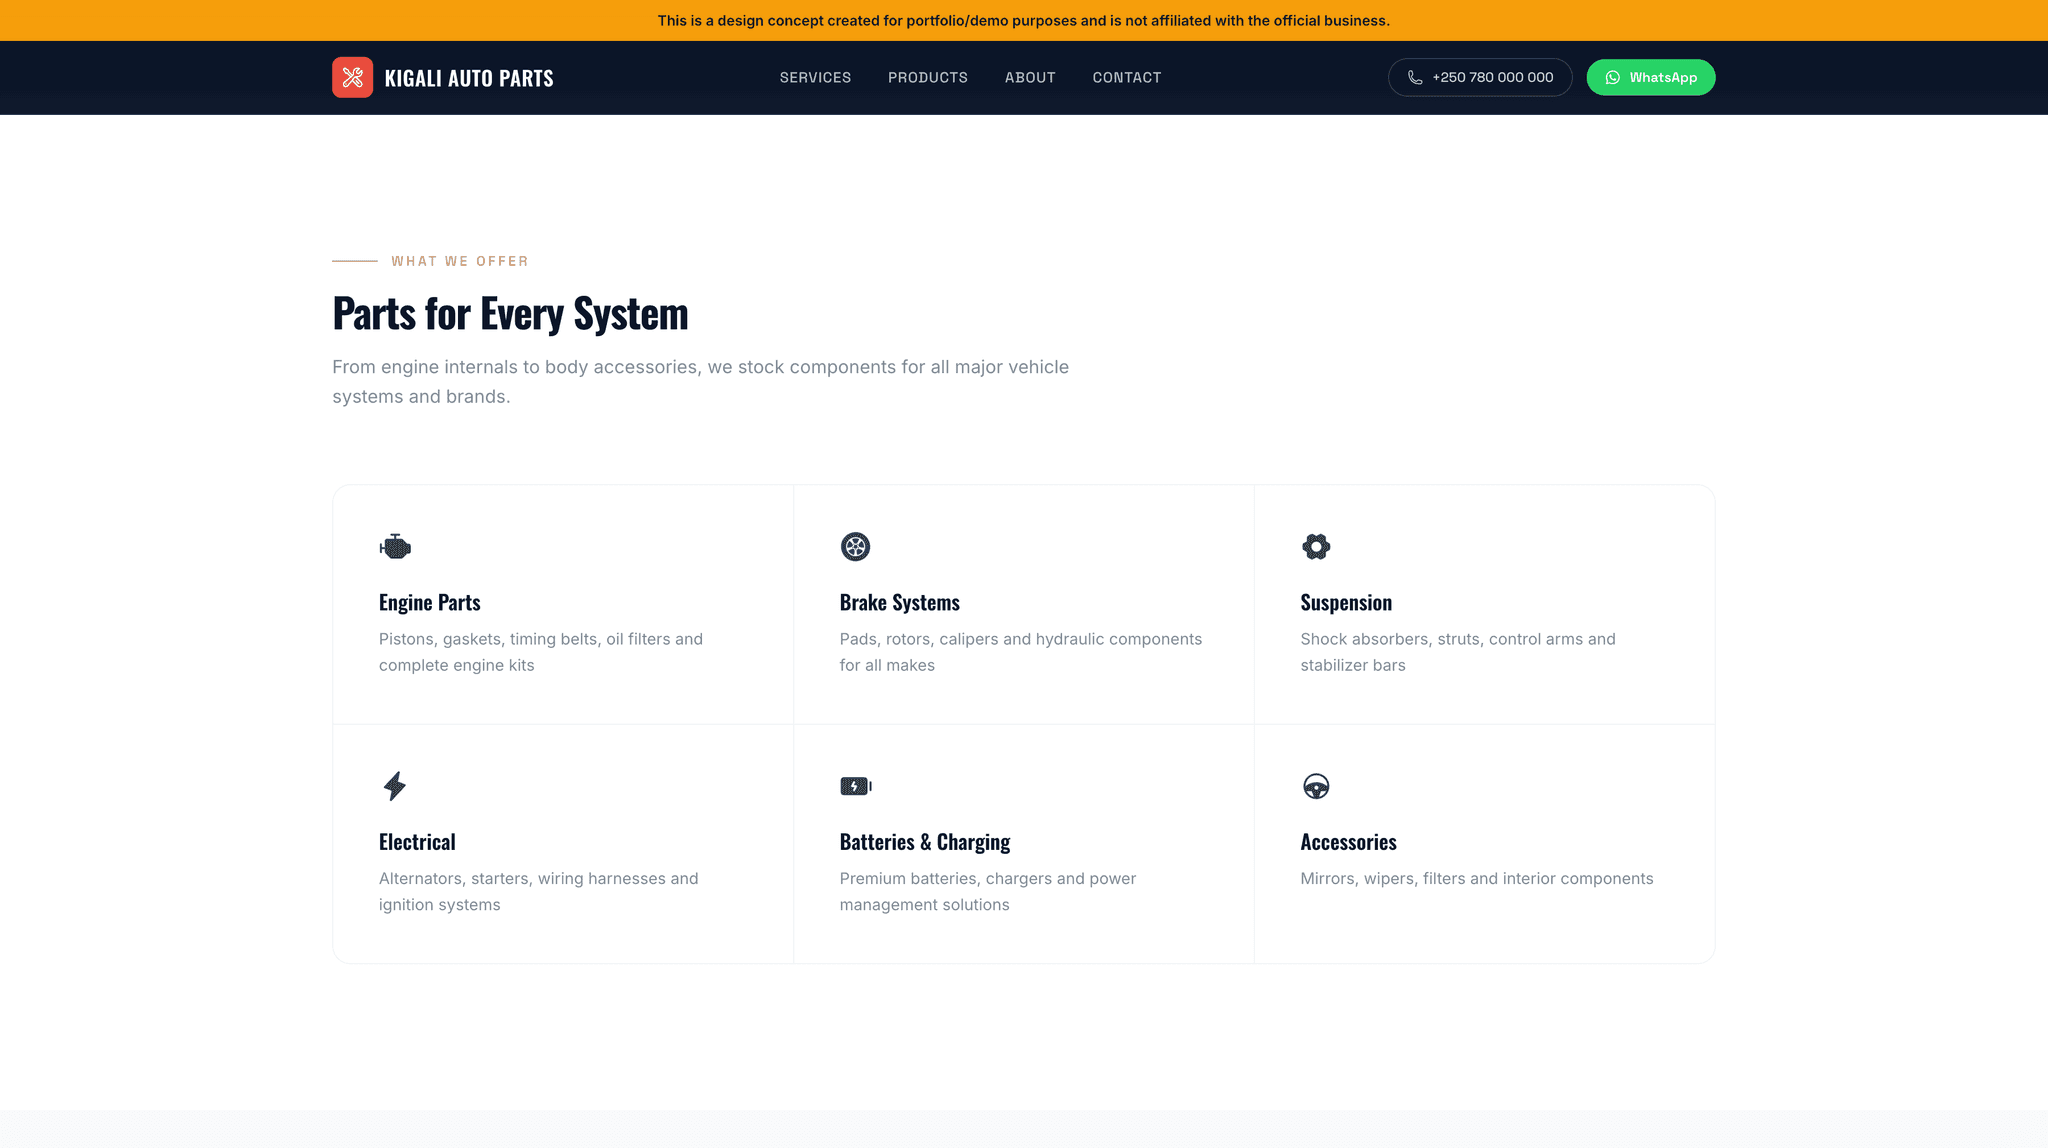This screenshot has width=2048, height=1148.
Task: Open the Services nav item
Action: (x=815, y=77)
